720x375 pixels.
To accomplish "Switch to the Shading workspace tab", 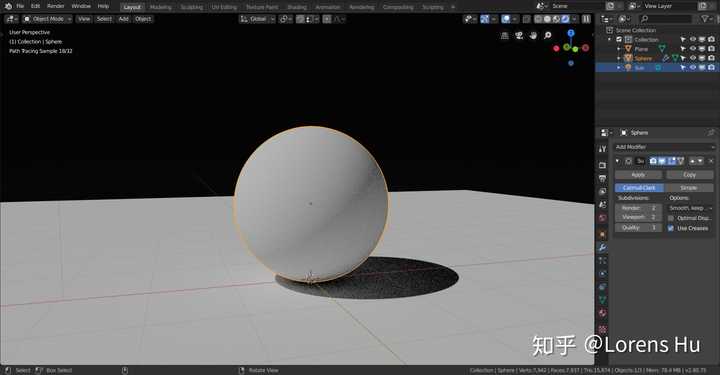I will (x=297, y=7).
